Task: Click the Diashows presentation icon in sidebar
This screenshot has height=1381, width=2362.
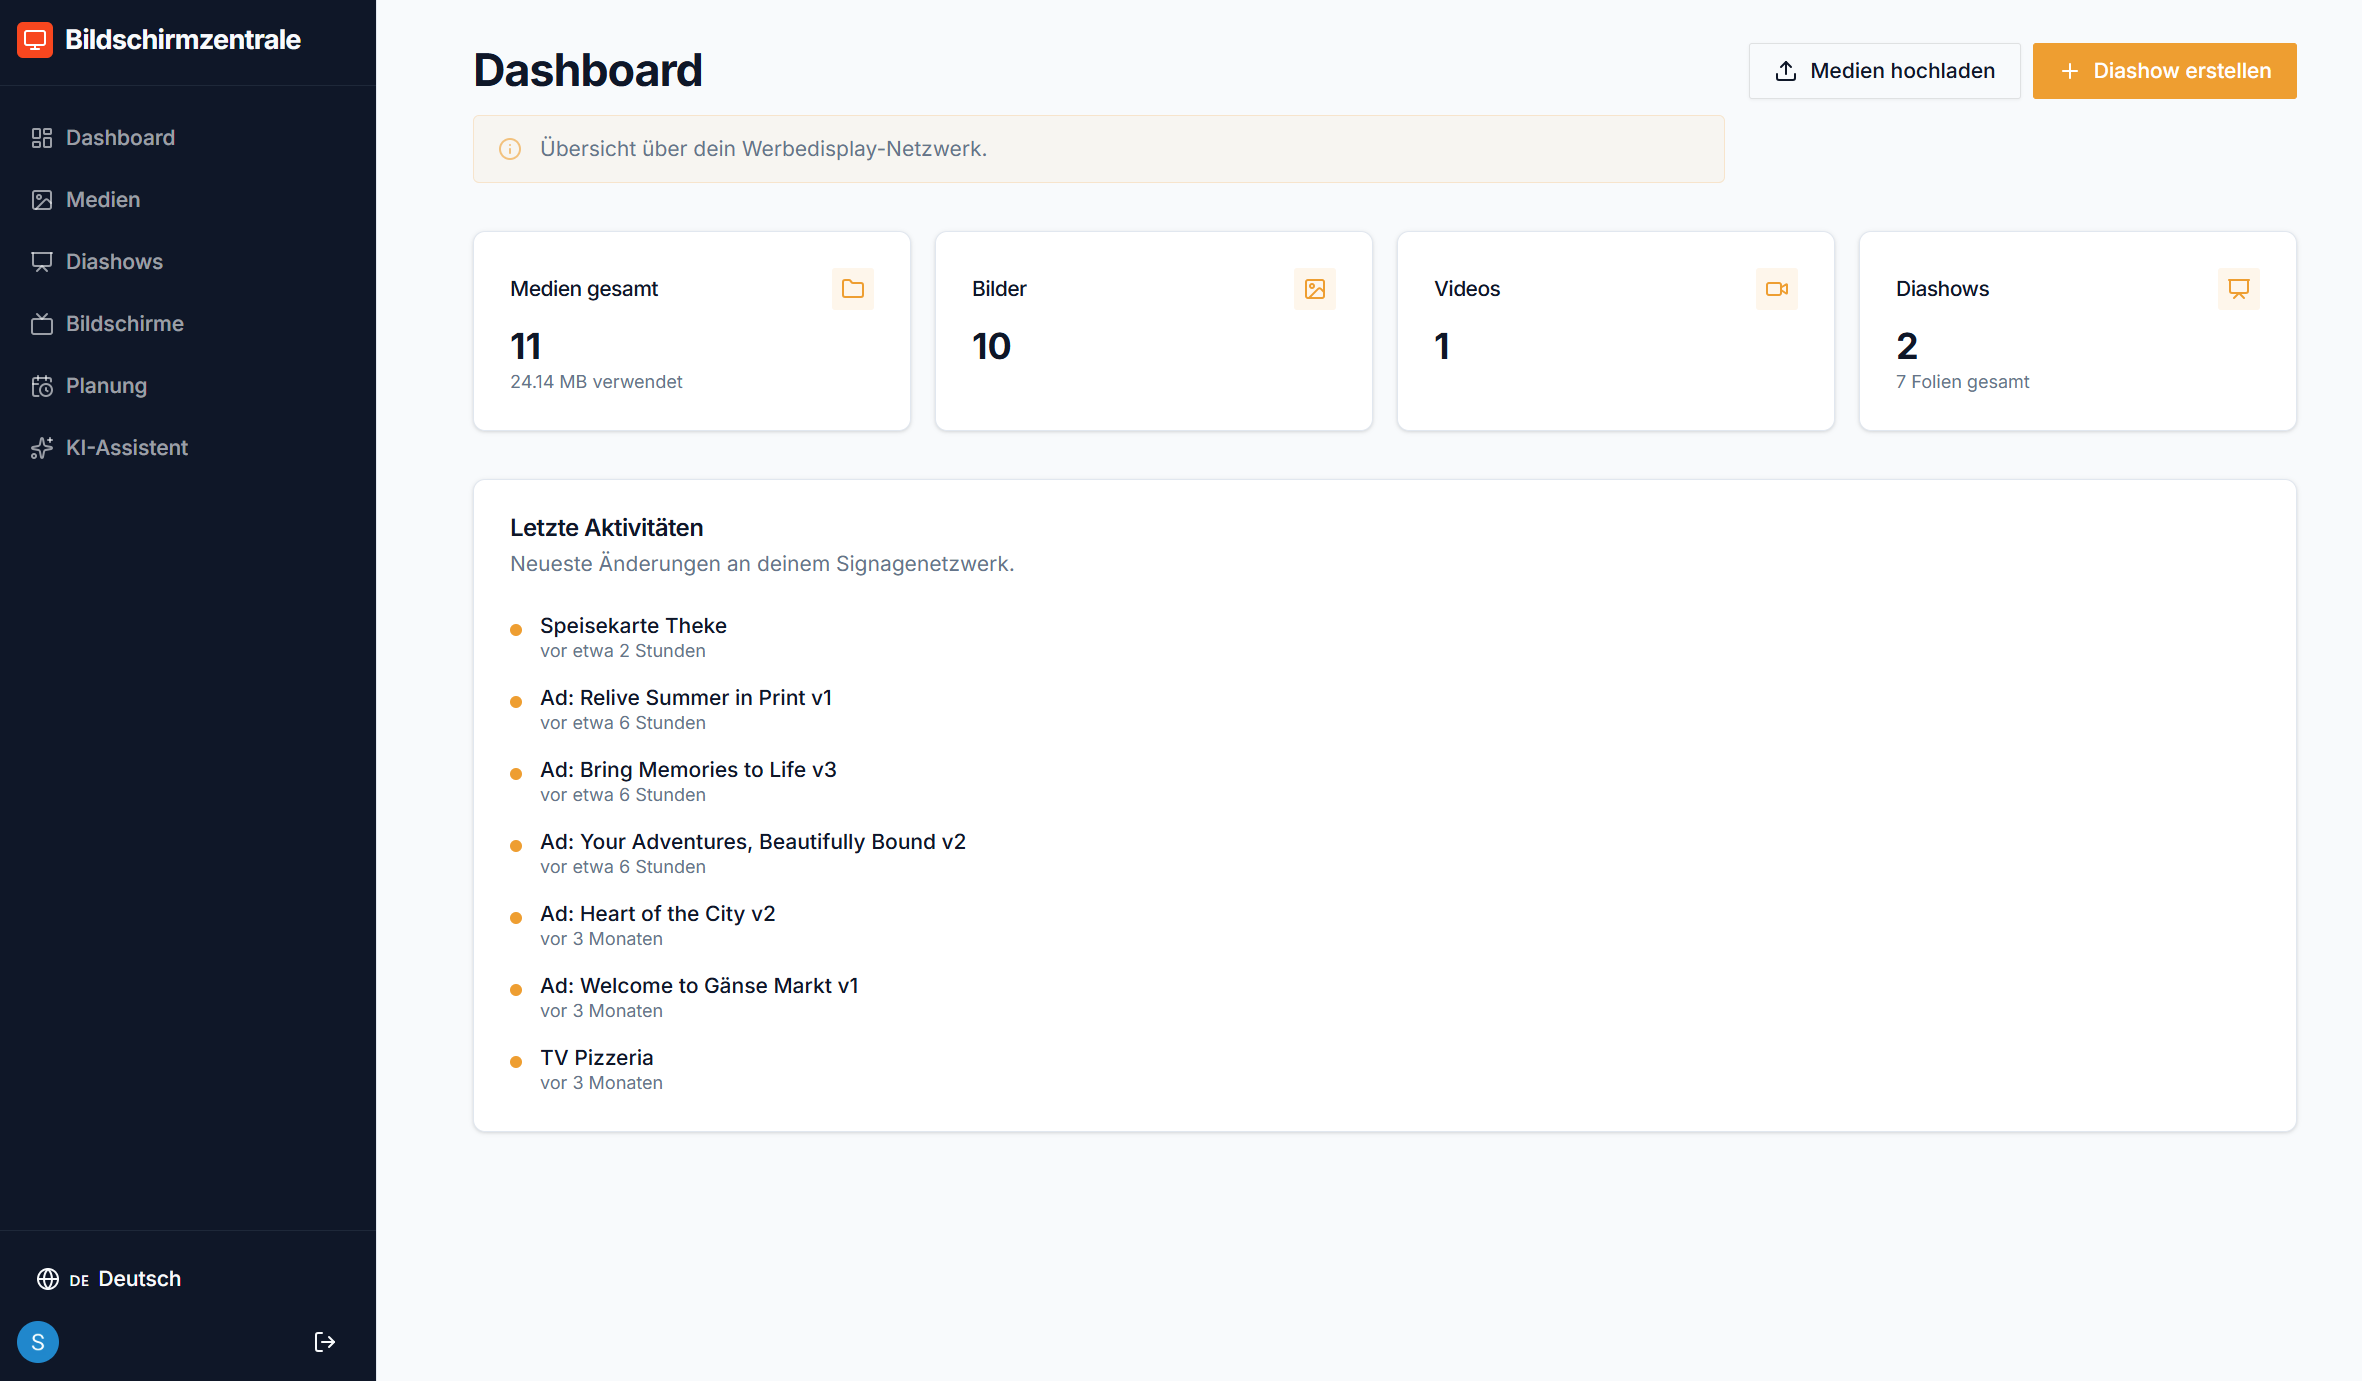Action: point(42,262)
